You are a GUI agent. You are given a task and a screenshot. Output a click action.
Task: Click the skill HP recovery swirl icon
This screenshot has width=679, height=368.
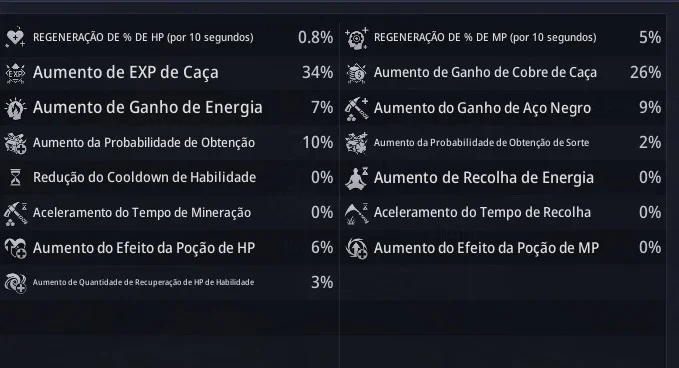coord(15,283)
